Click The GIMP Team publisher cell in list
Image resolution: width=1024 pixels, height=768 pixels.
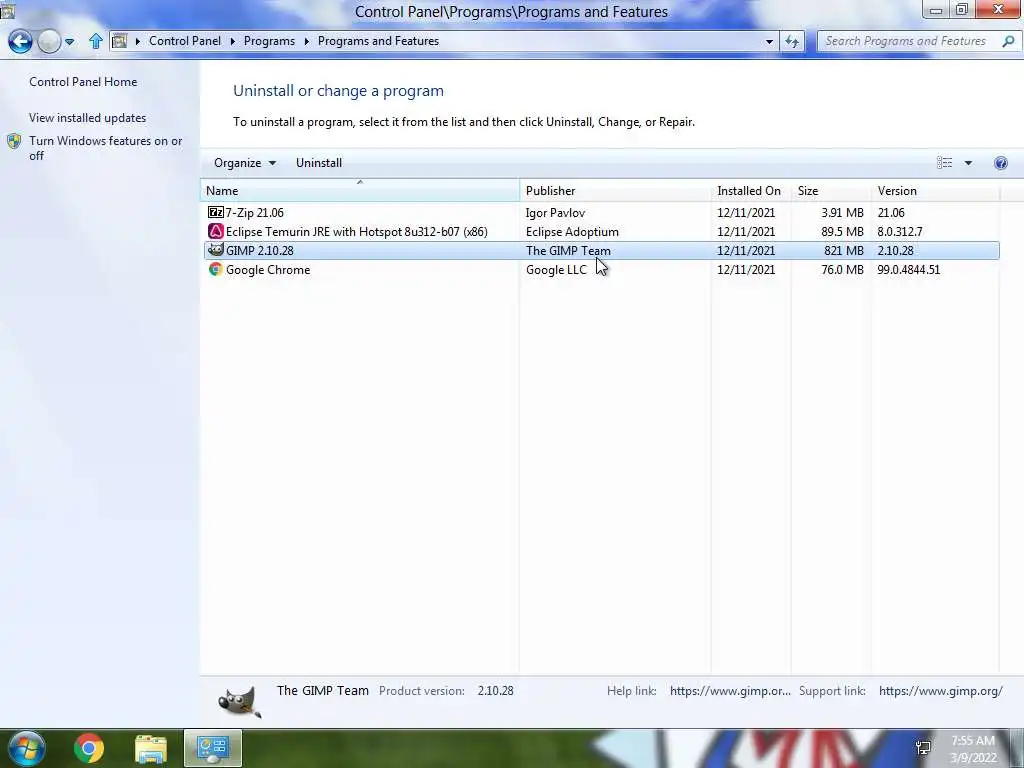tap(568, 250)
